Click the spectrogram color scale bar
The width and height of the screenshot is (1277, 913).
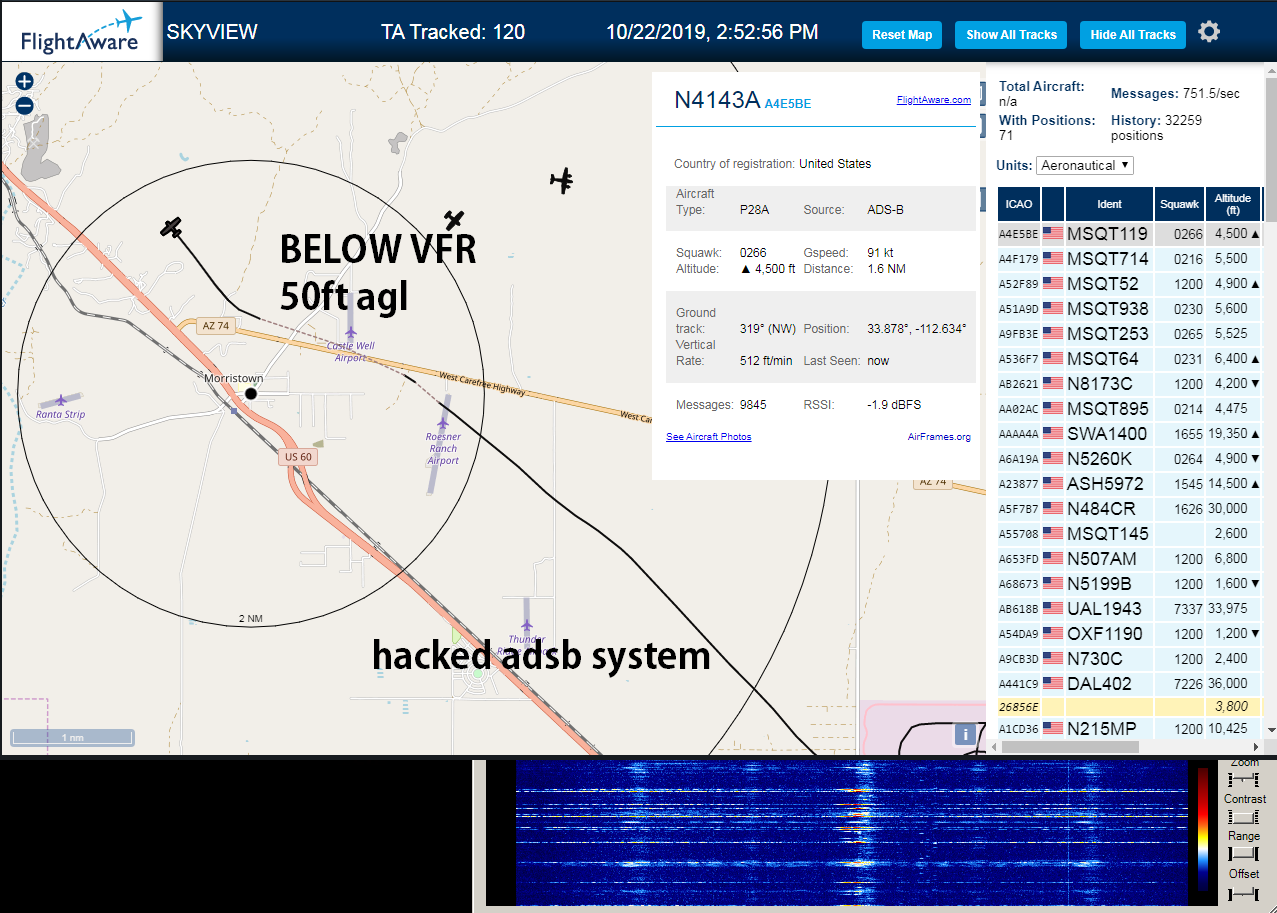point(1203,830)
